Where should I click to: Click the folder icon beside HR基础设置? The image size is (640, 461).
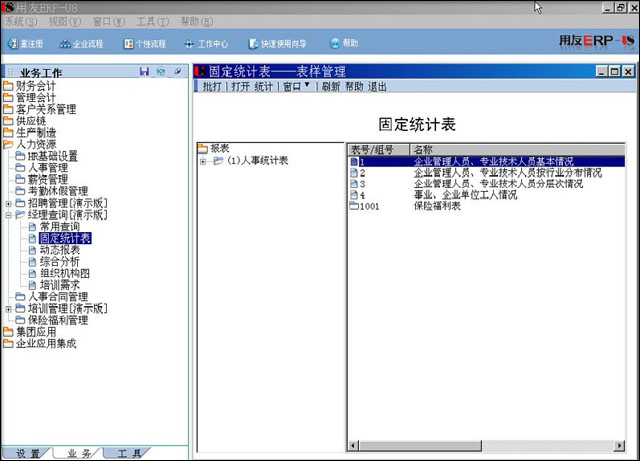pyautogui.click(x=20, y=156)
